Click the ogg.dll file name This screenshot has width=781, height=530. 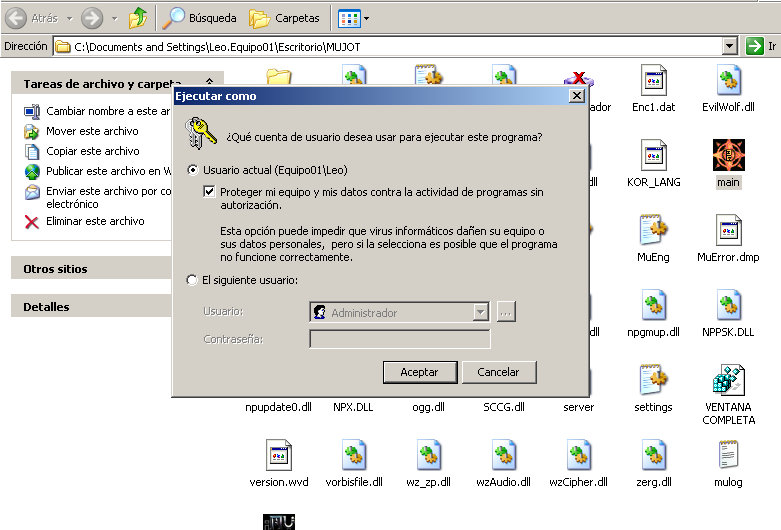(x=428, y=407)
